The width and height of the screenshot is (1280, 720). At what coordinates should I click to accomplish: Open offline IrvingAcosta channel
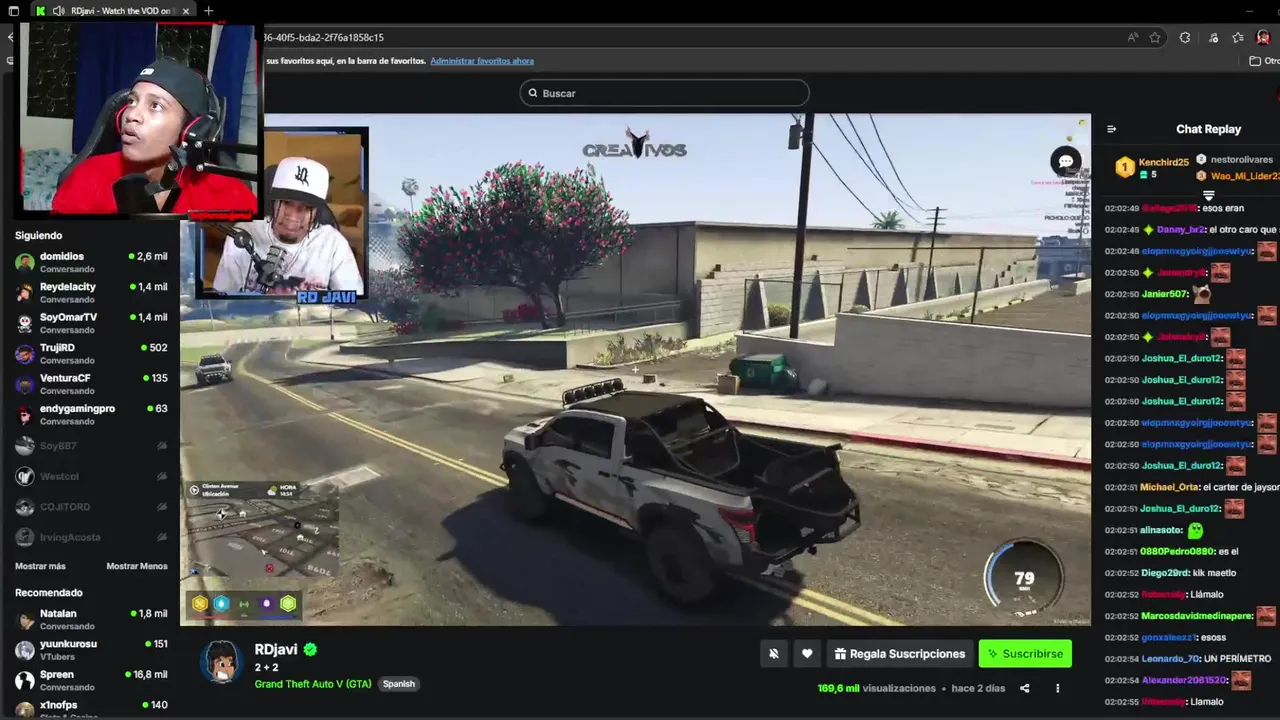(x=90, y=537)
